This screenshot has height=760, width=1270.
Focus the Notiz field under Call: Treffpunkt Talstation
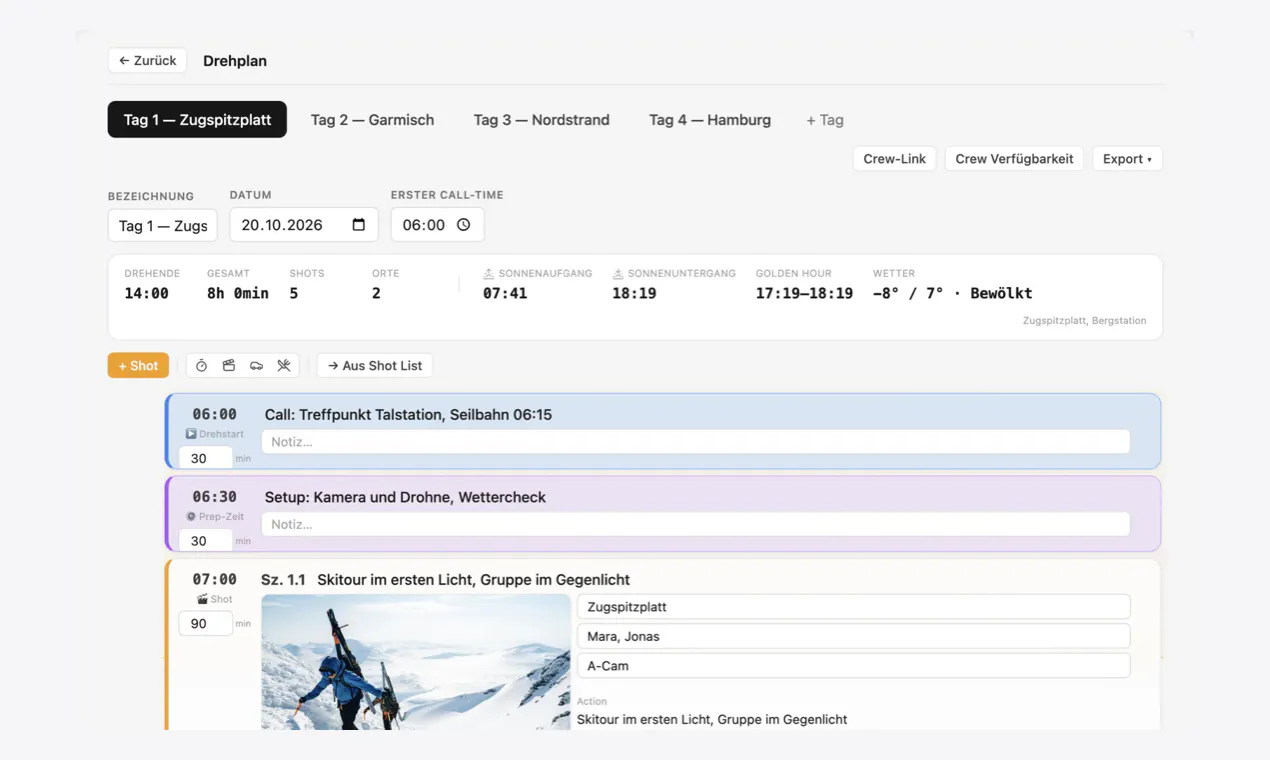pyautogui.click(x=696, y=442)
